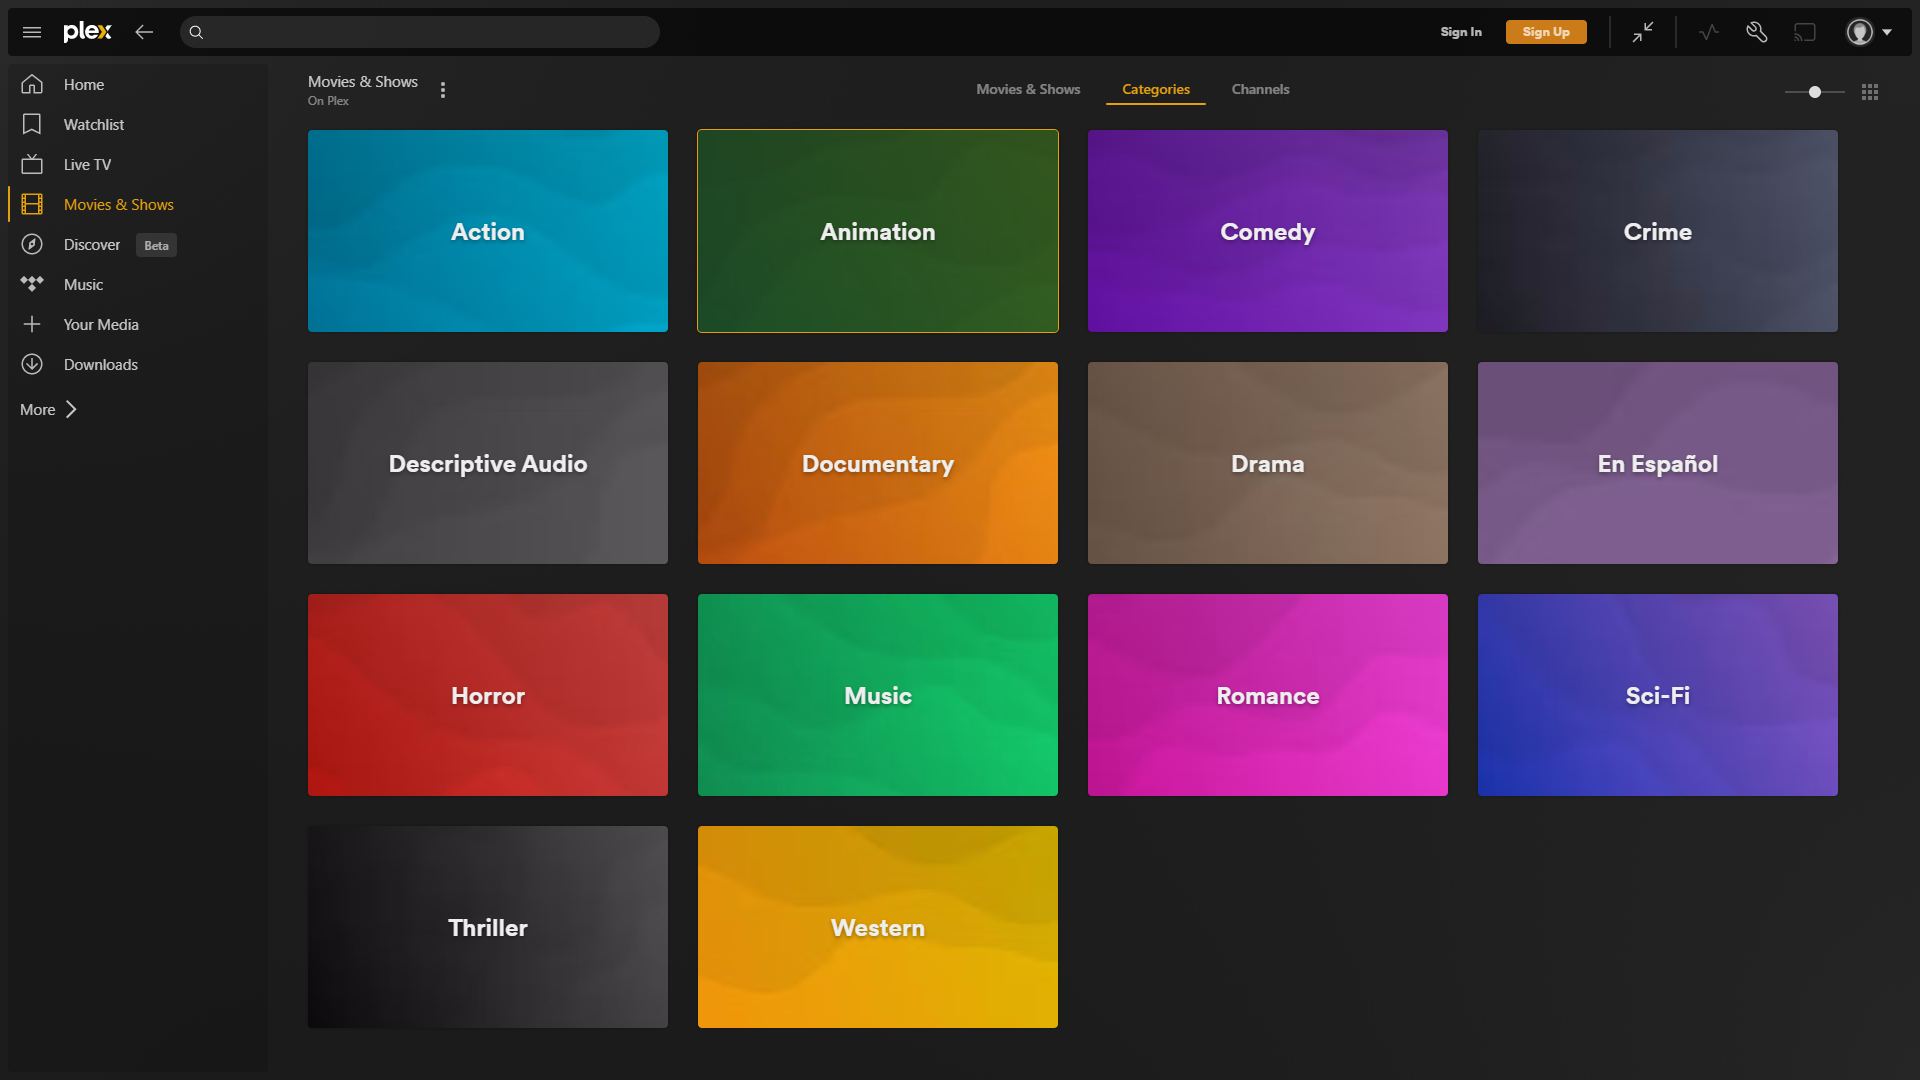Click the Plex home logo icon
The image size is (1920, 1080).
click(87, 32)
